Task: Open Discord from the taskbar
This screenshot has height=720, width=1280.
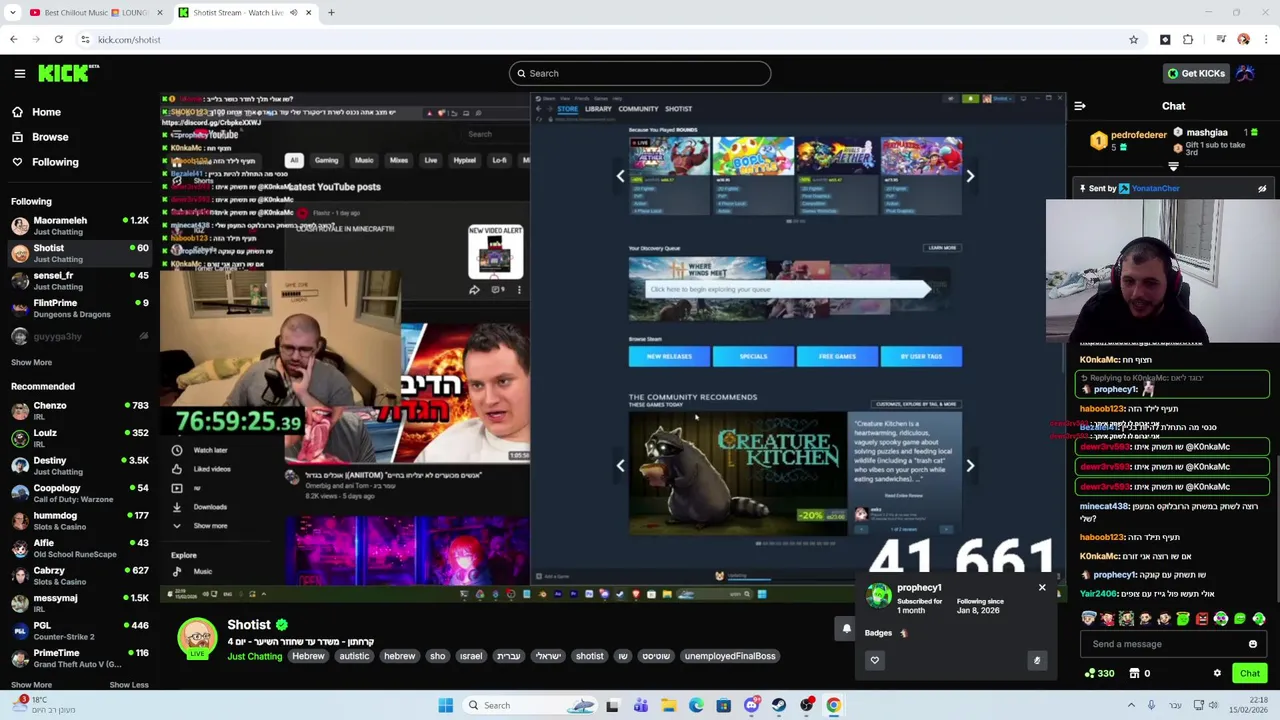Action: pyautogui.click(x=752, y=705)
